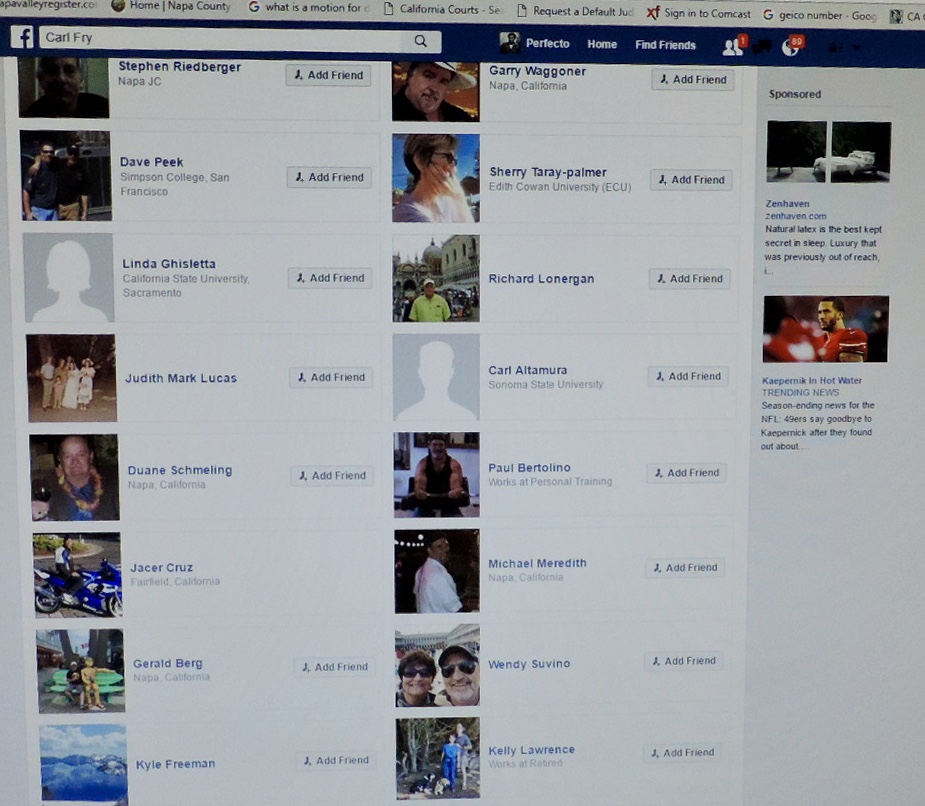Open Richard Lonergan's profile name
This screenshot has width=925, height=806.
point(541,279)
